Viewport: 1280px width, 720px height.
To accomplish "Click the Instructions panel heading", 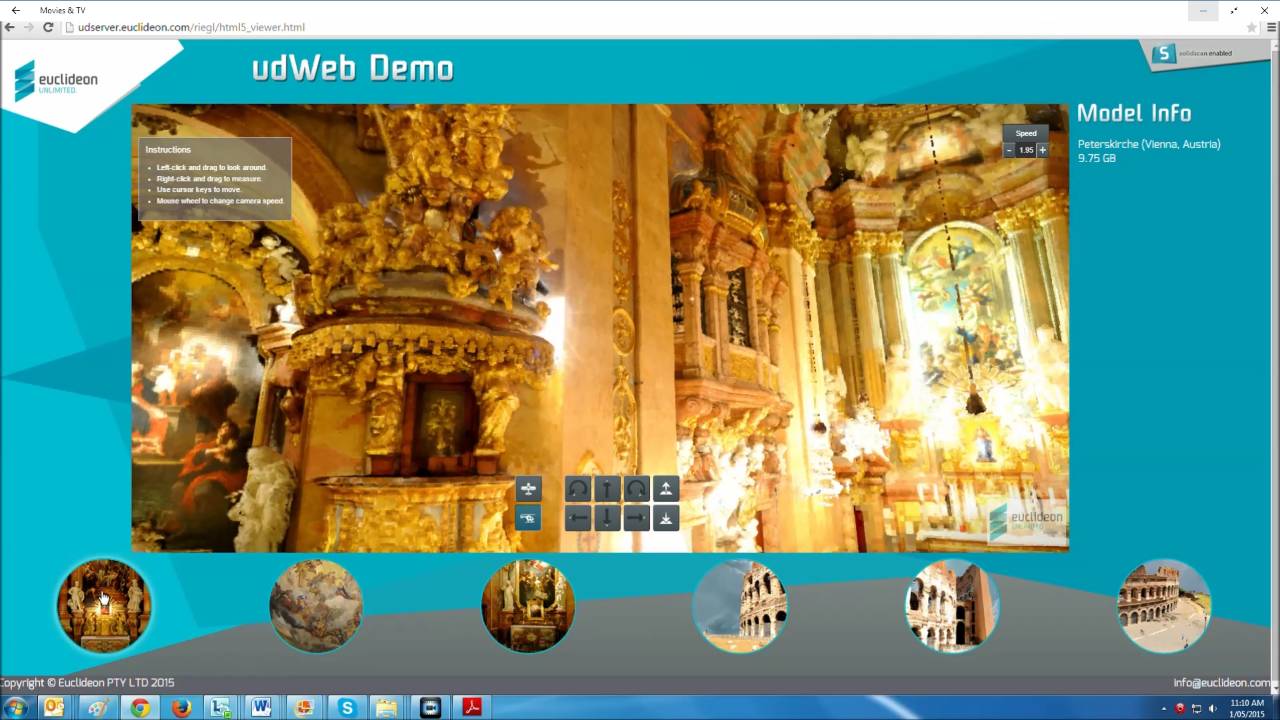I will (x=168, y=150).
